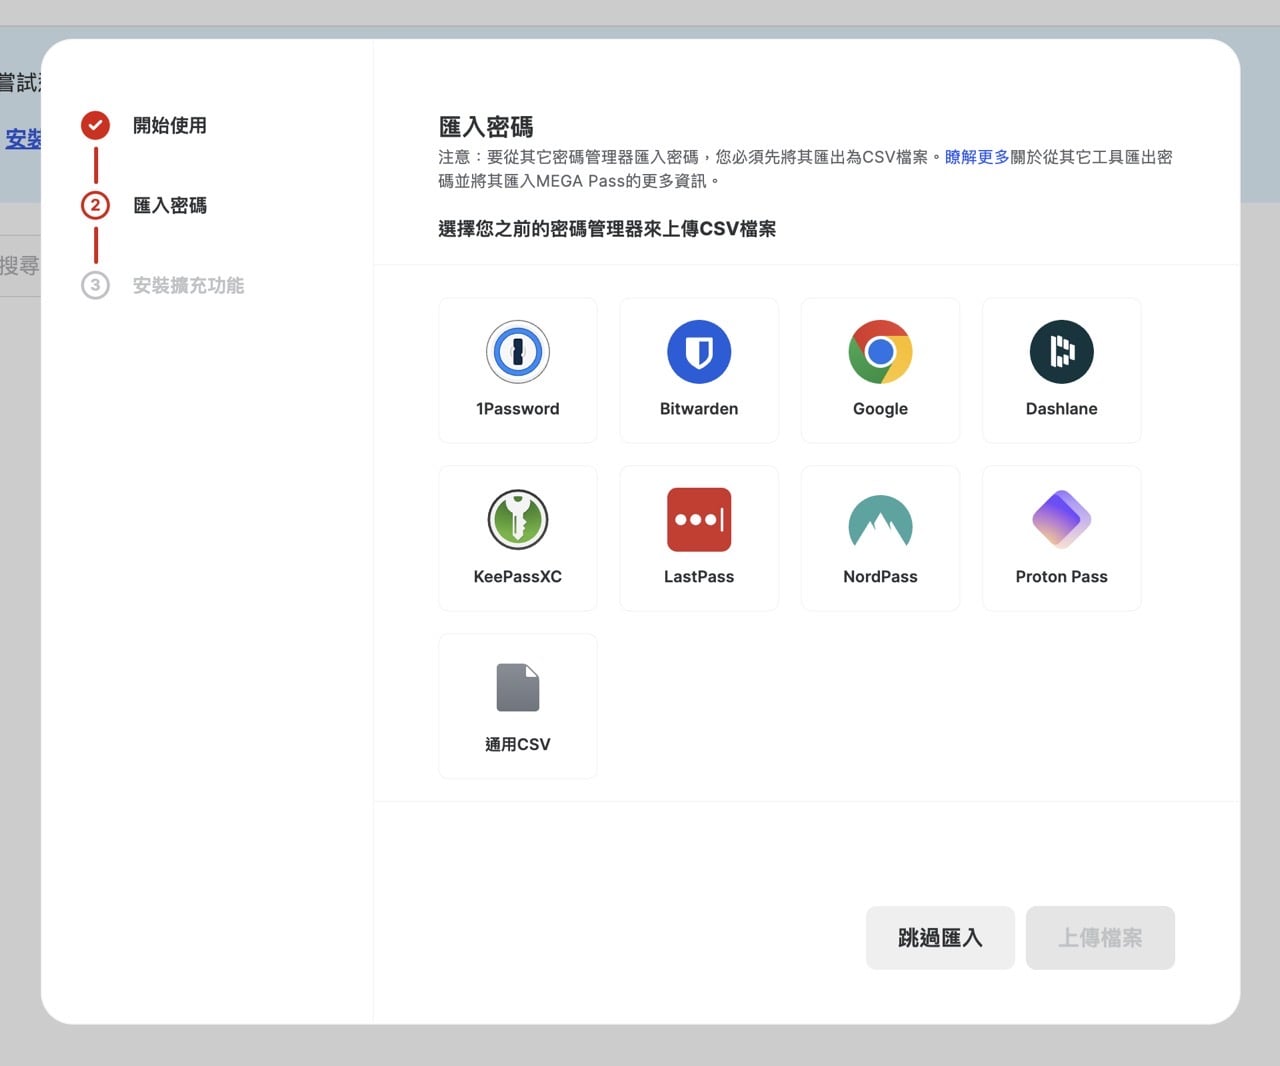Click the 上傳檔案 button
Image resolution: width=1280 pixels, height=1066 pixels.
tap(1100, 938)
